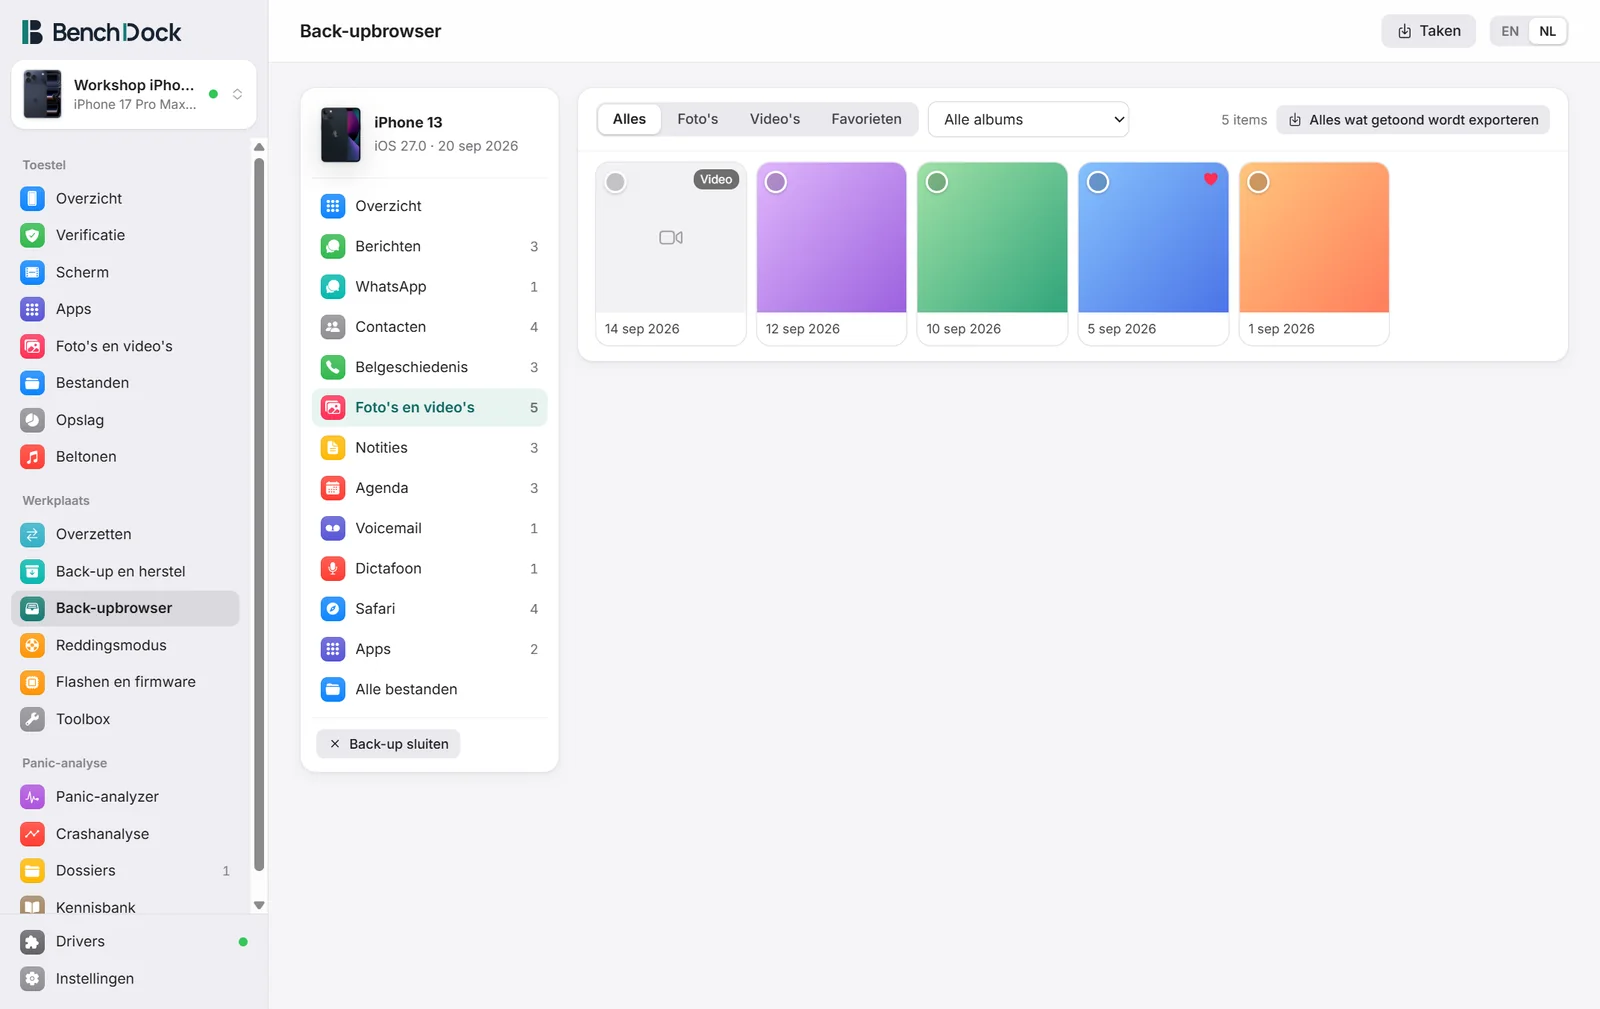
Task: Open the 5 sep 2026 blue thumbnail
Action: 1153,238
